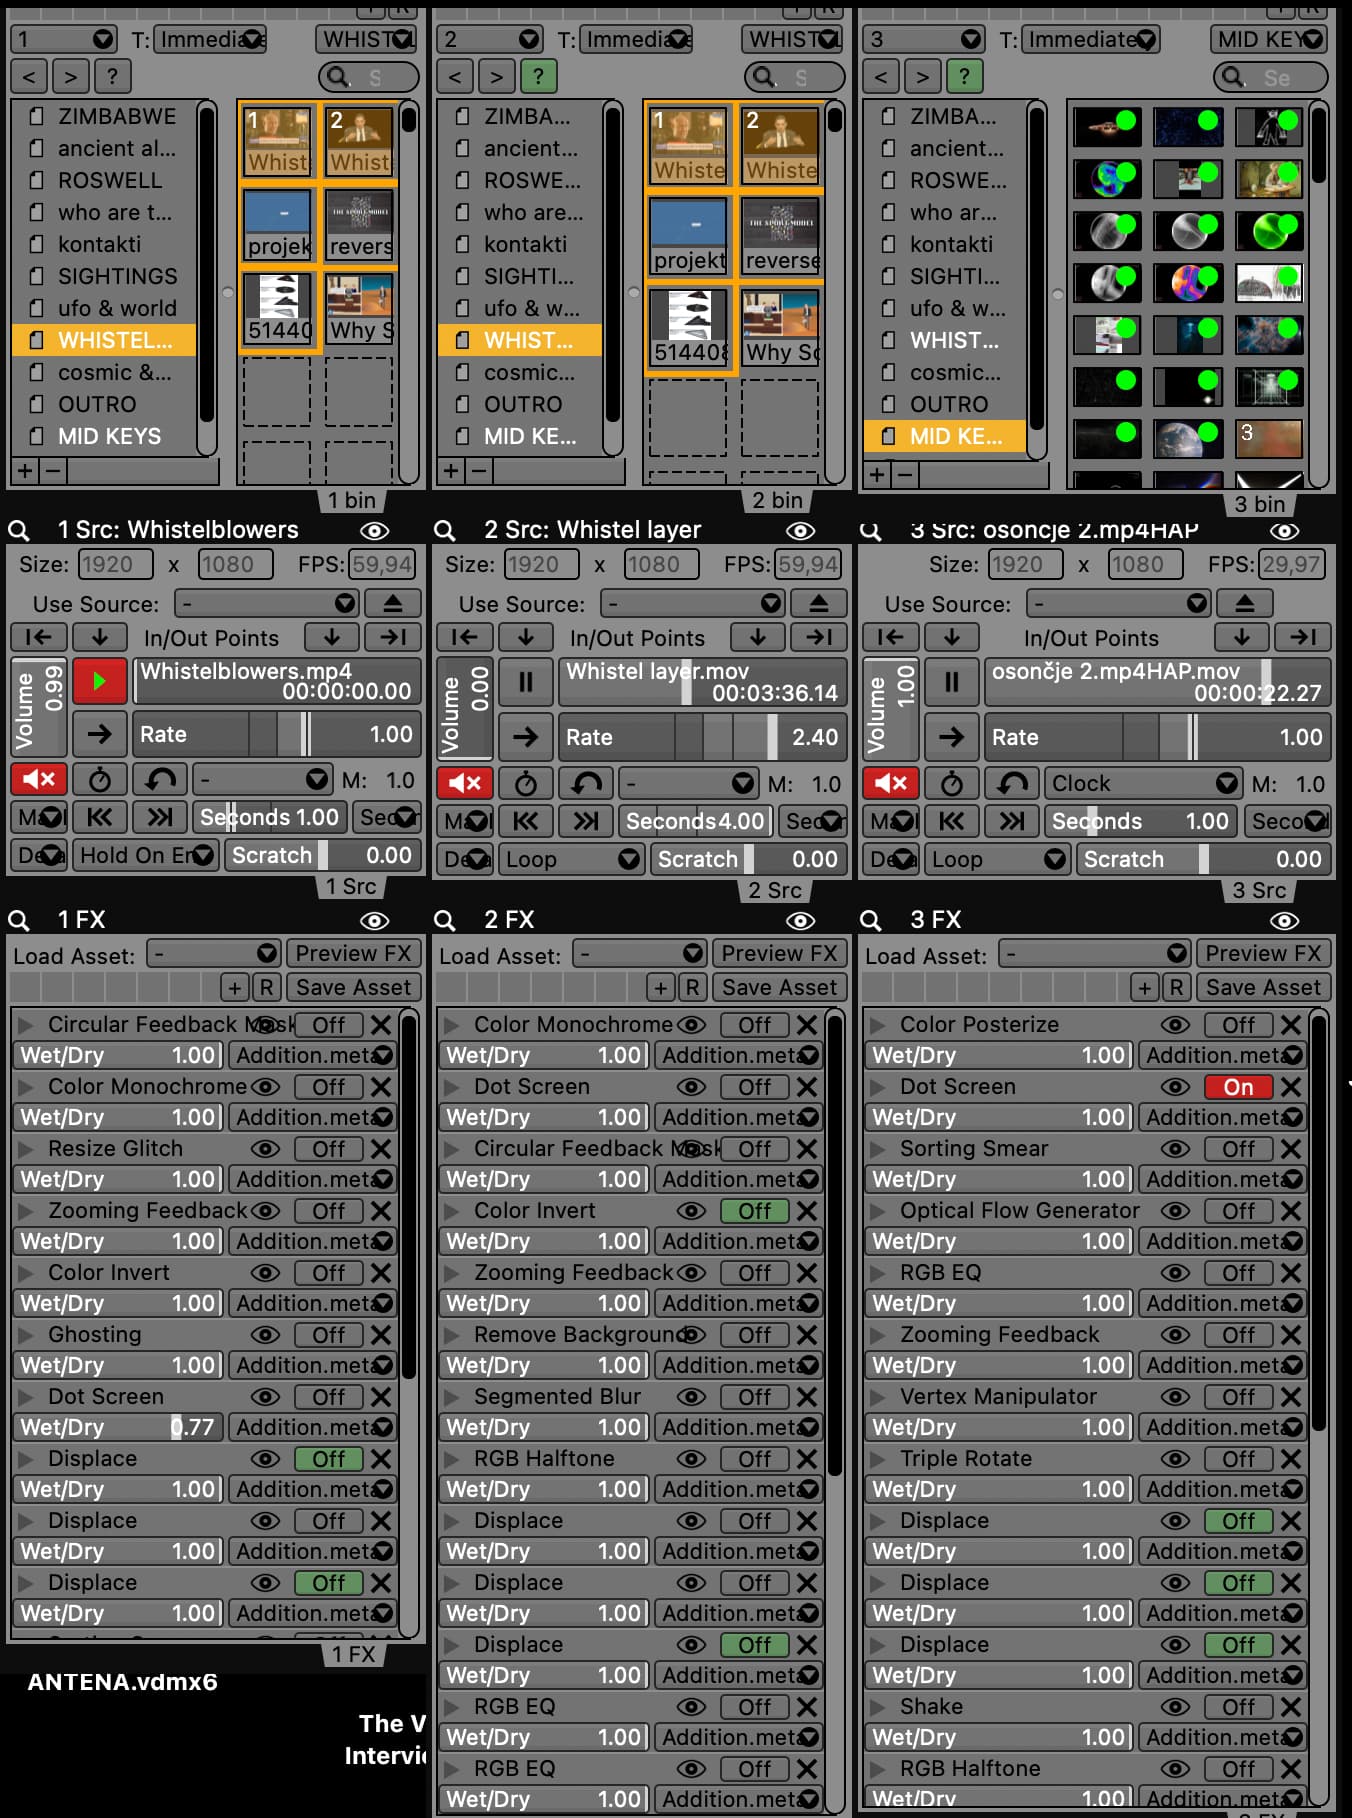This screenshot has height=1818, width=1352.
Task: Remove the Color Posterize effect in 3 FX
Action: (1291, 1025)
